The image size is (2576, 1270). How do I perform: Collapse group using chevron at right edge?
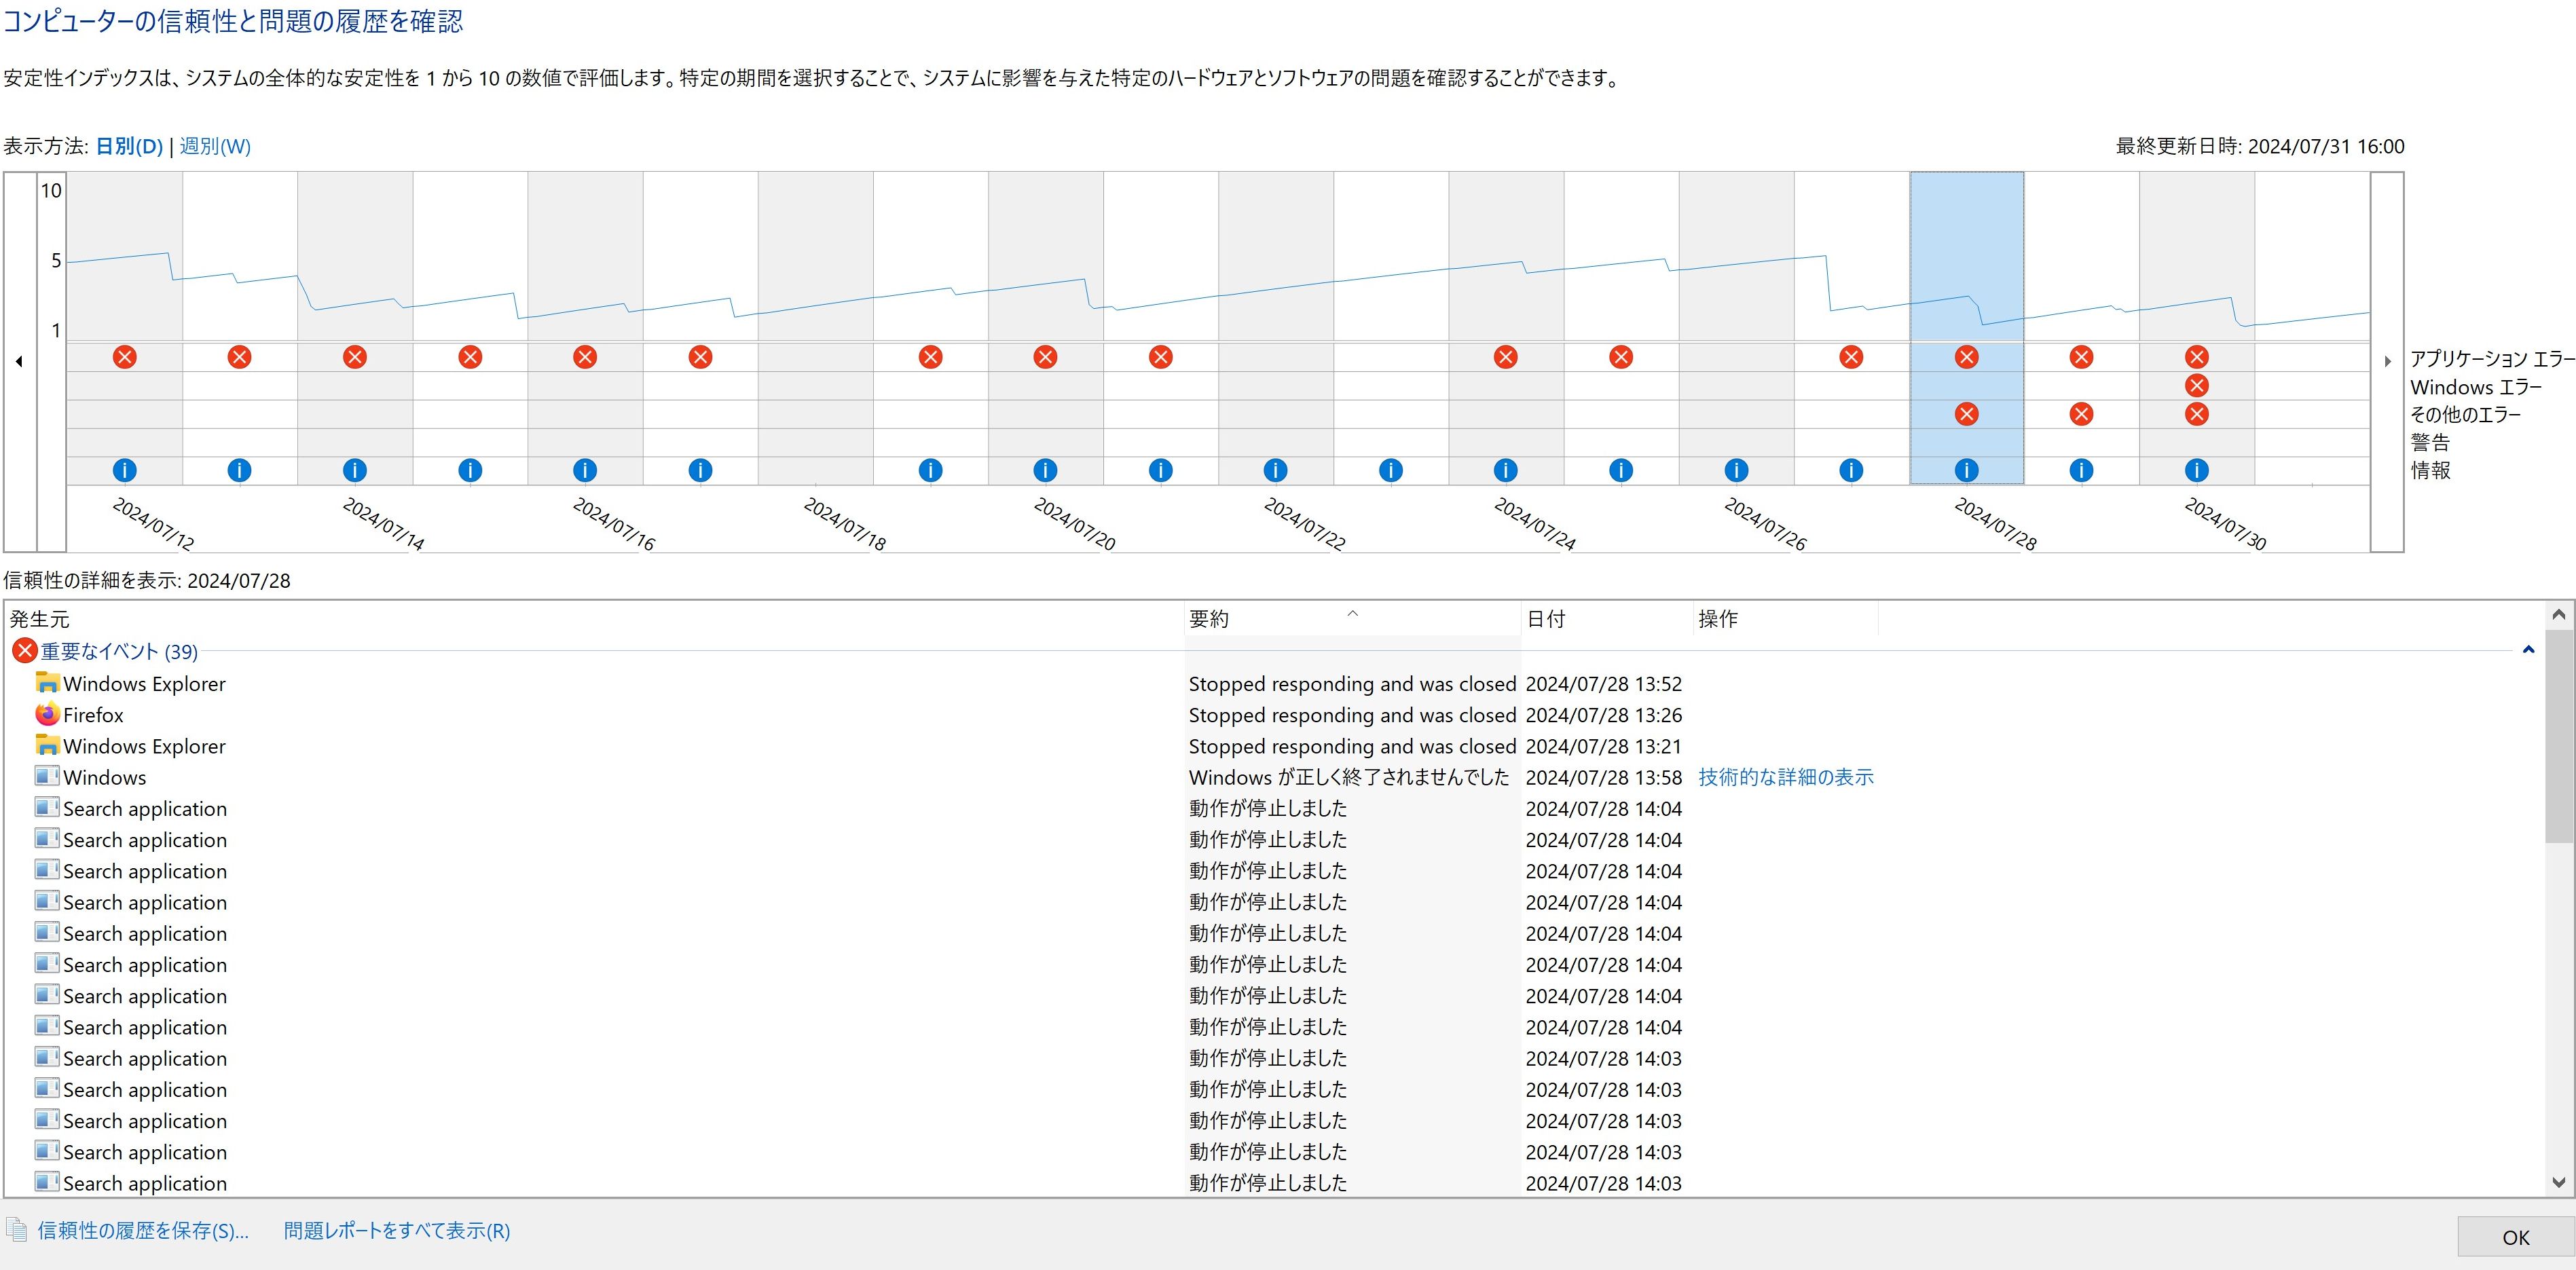pos(2528,650)
